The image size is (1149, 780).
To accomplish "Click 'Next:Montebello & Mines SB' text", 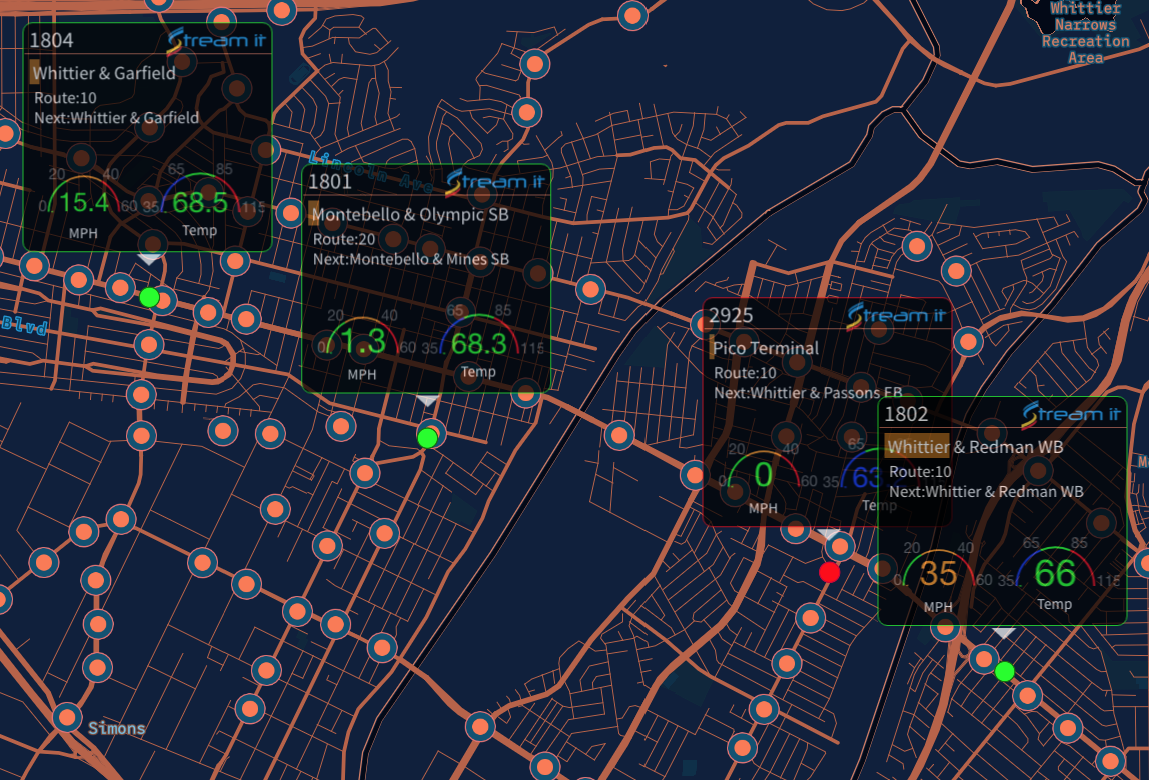I will tap(410, 260).
